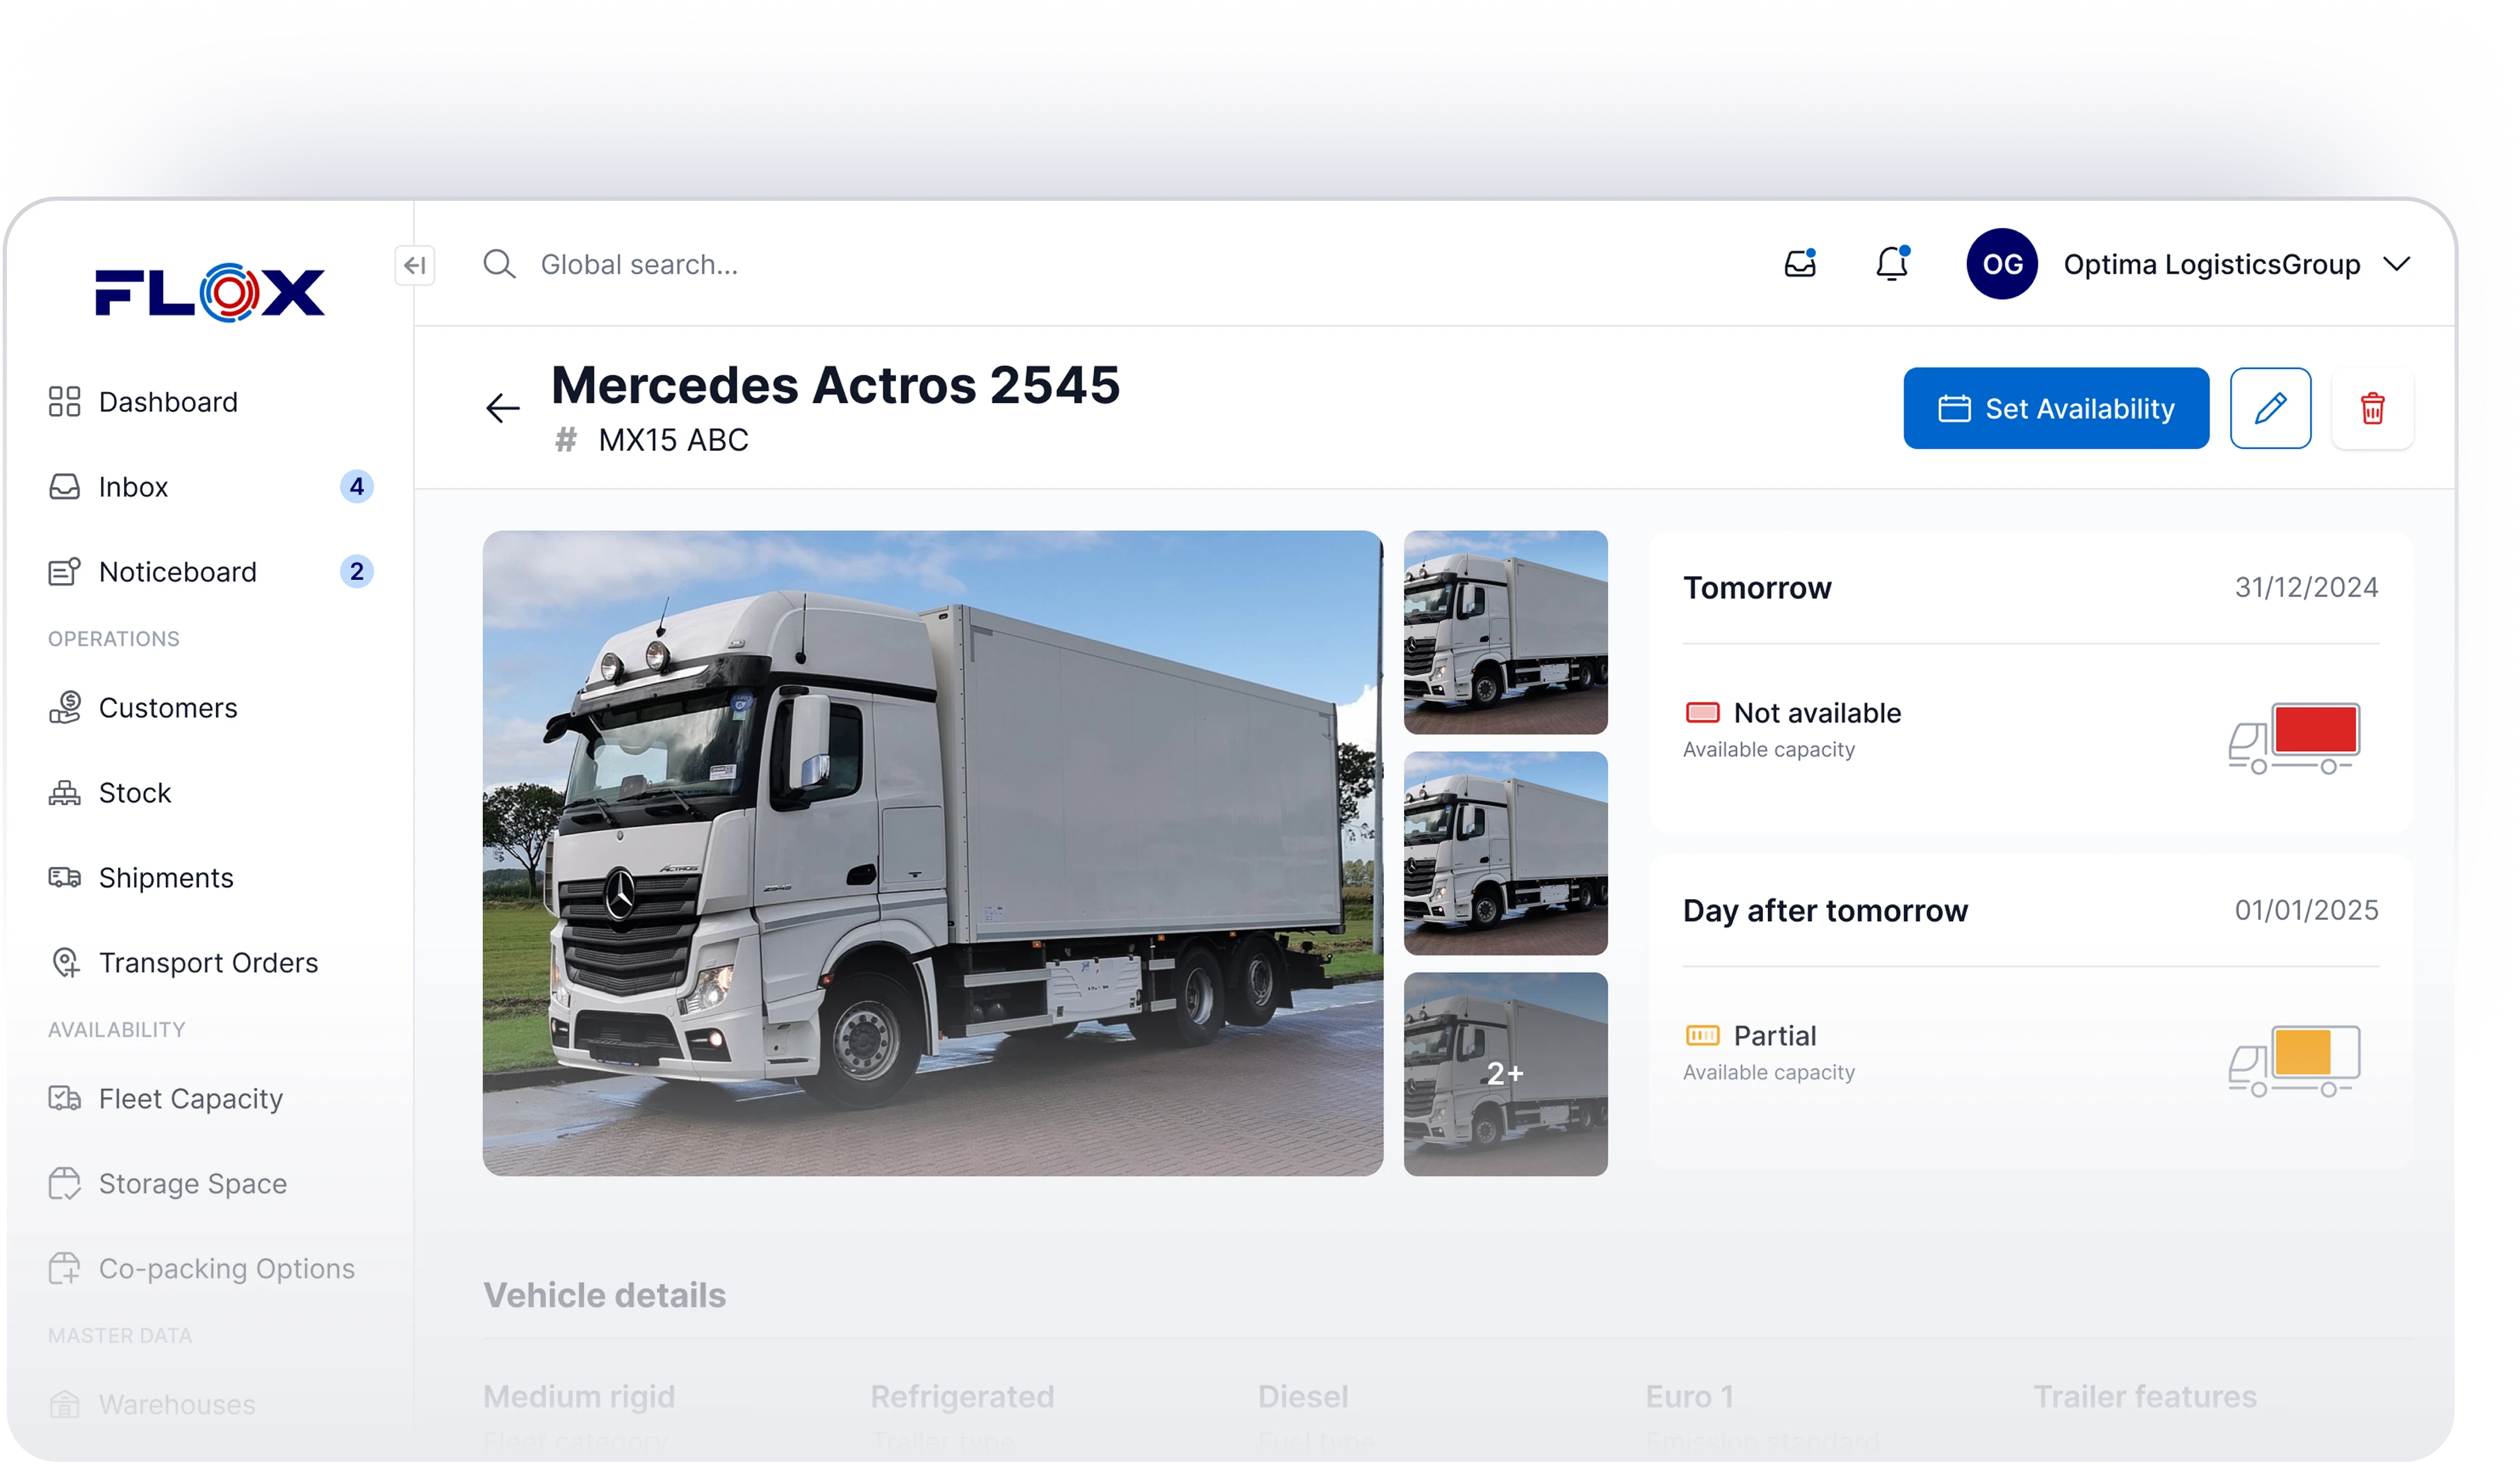Image resolution: width=2520 pixels, height=1466 pixels.
Task: Edit vehicle with the pencil button
Action: pos(2270,408)
